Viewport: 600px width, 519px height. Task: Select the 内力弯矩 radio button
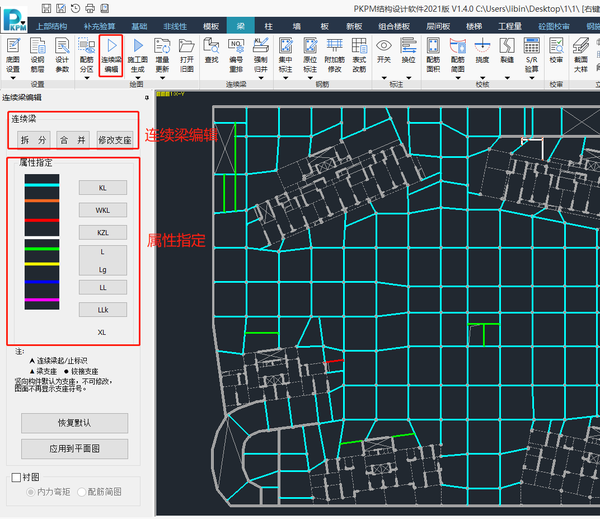pyautogui.click(x=30, y=492)
